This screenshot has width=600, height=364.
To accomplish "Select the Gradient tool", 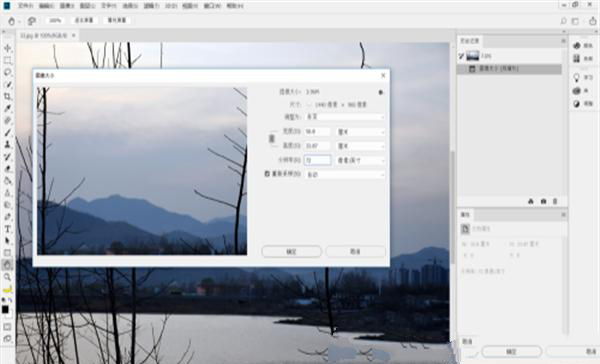I will tap(7, 181).
